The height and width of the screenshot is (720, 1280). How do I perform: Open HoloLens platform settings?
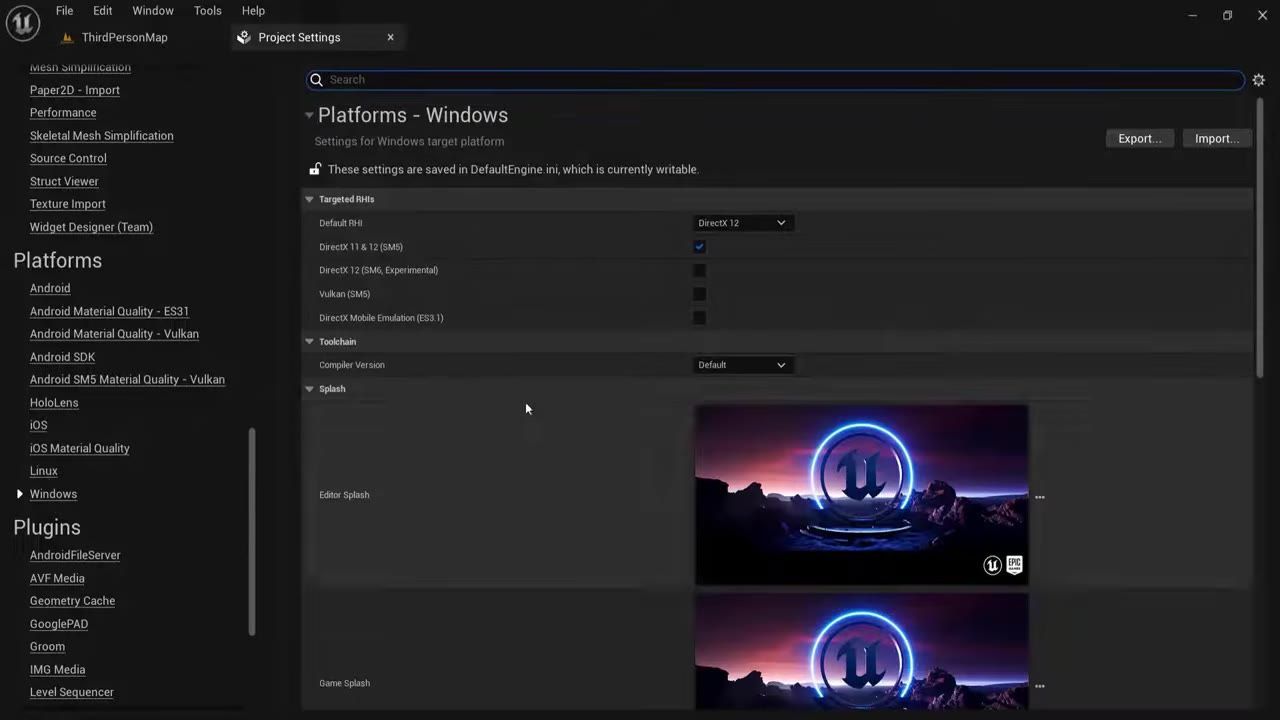click(x=54, y=403)
